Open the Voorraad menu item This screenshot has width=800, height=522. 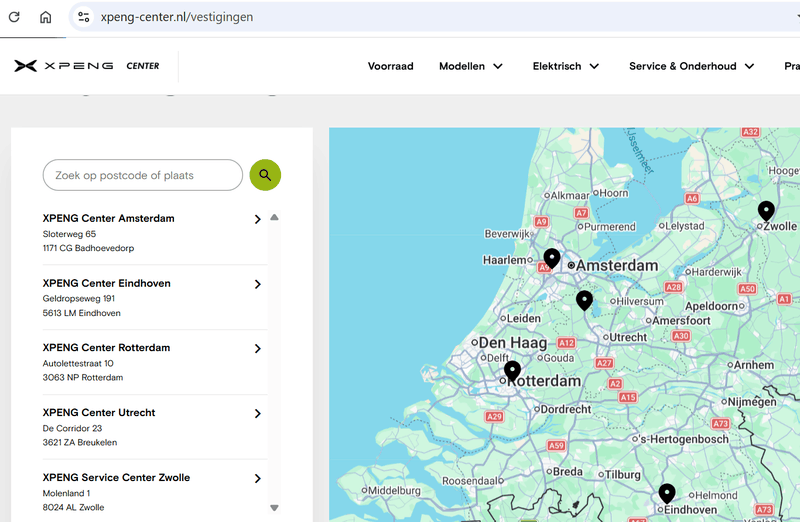click(x=390, y=66)
